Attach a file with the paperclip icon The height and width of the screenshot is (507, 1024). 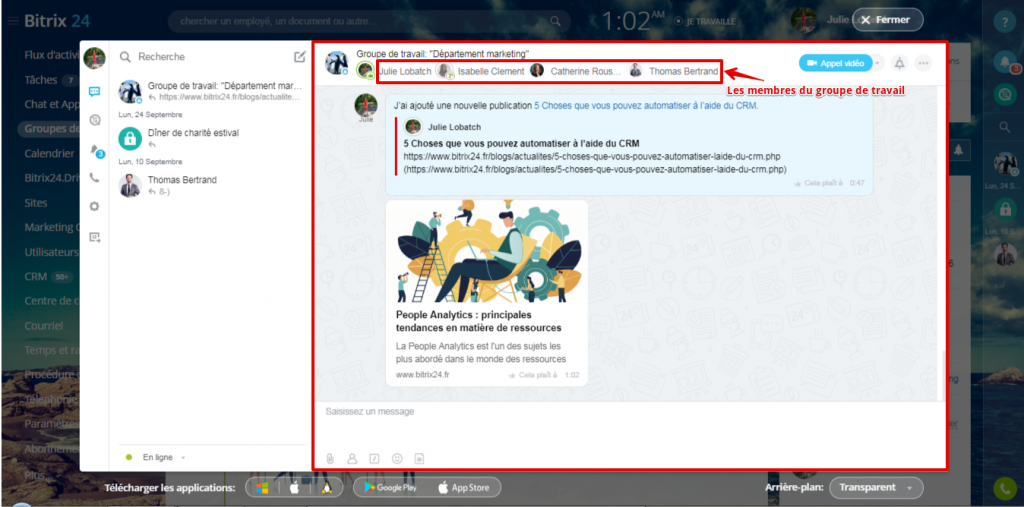330,459
